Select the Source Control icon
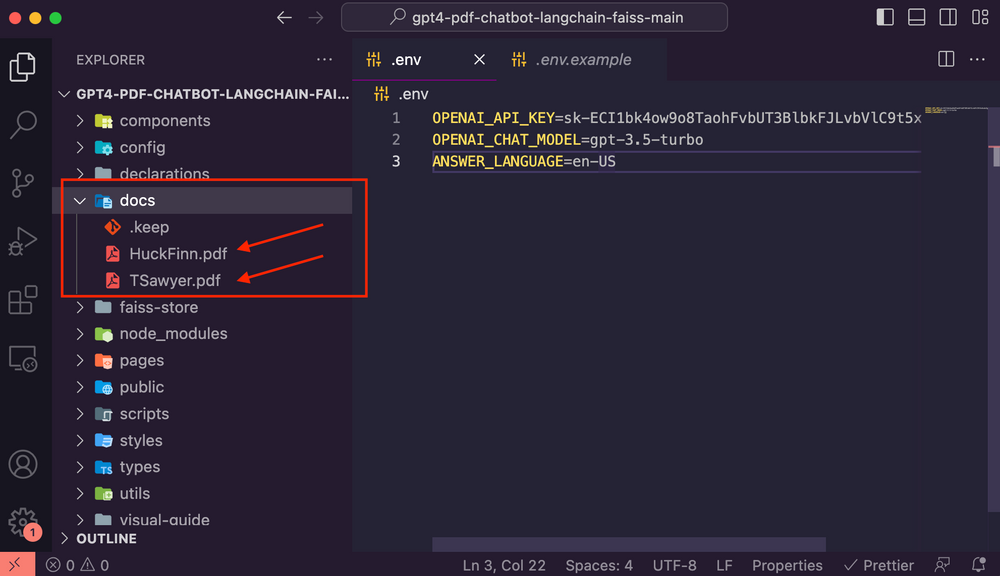 (x=24, y=183)
